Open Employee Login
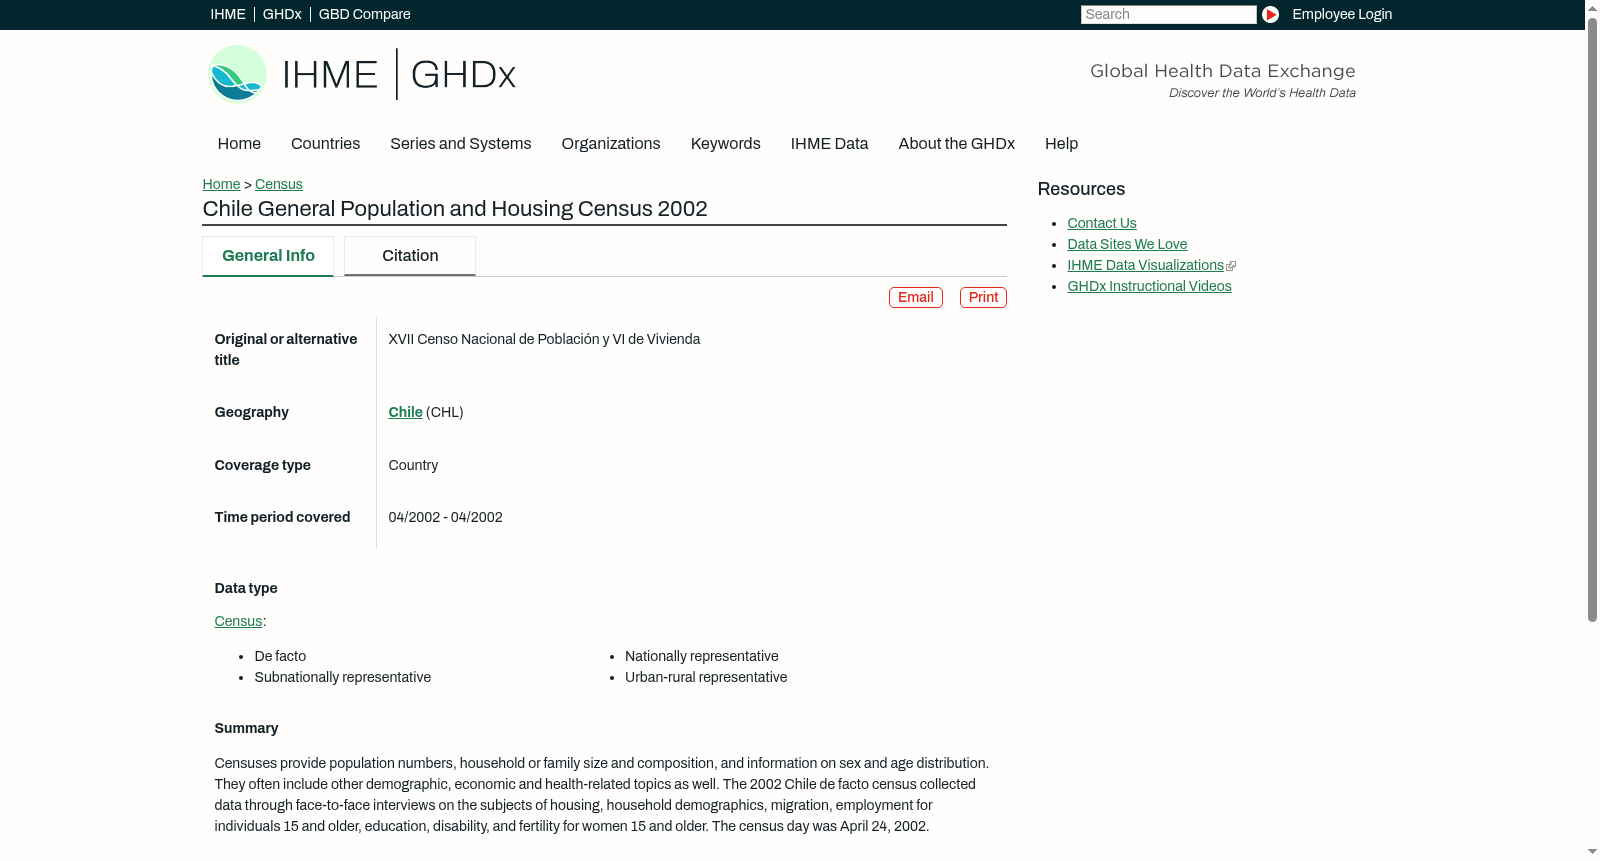 pyautogui.click(x=1342, y=14)
